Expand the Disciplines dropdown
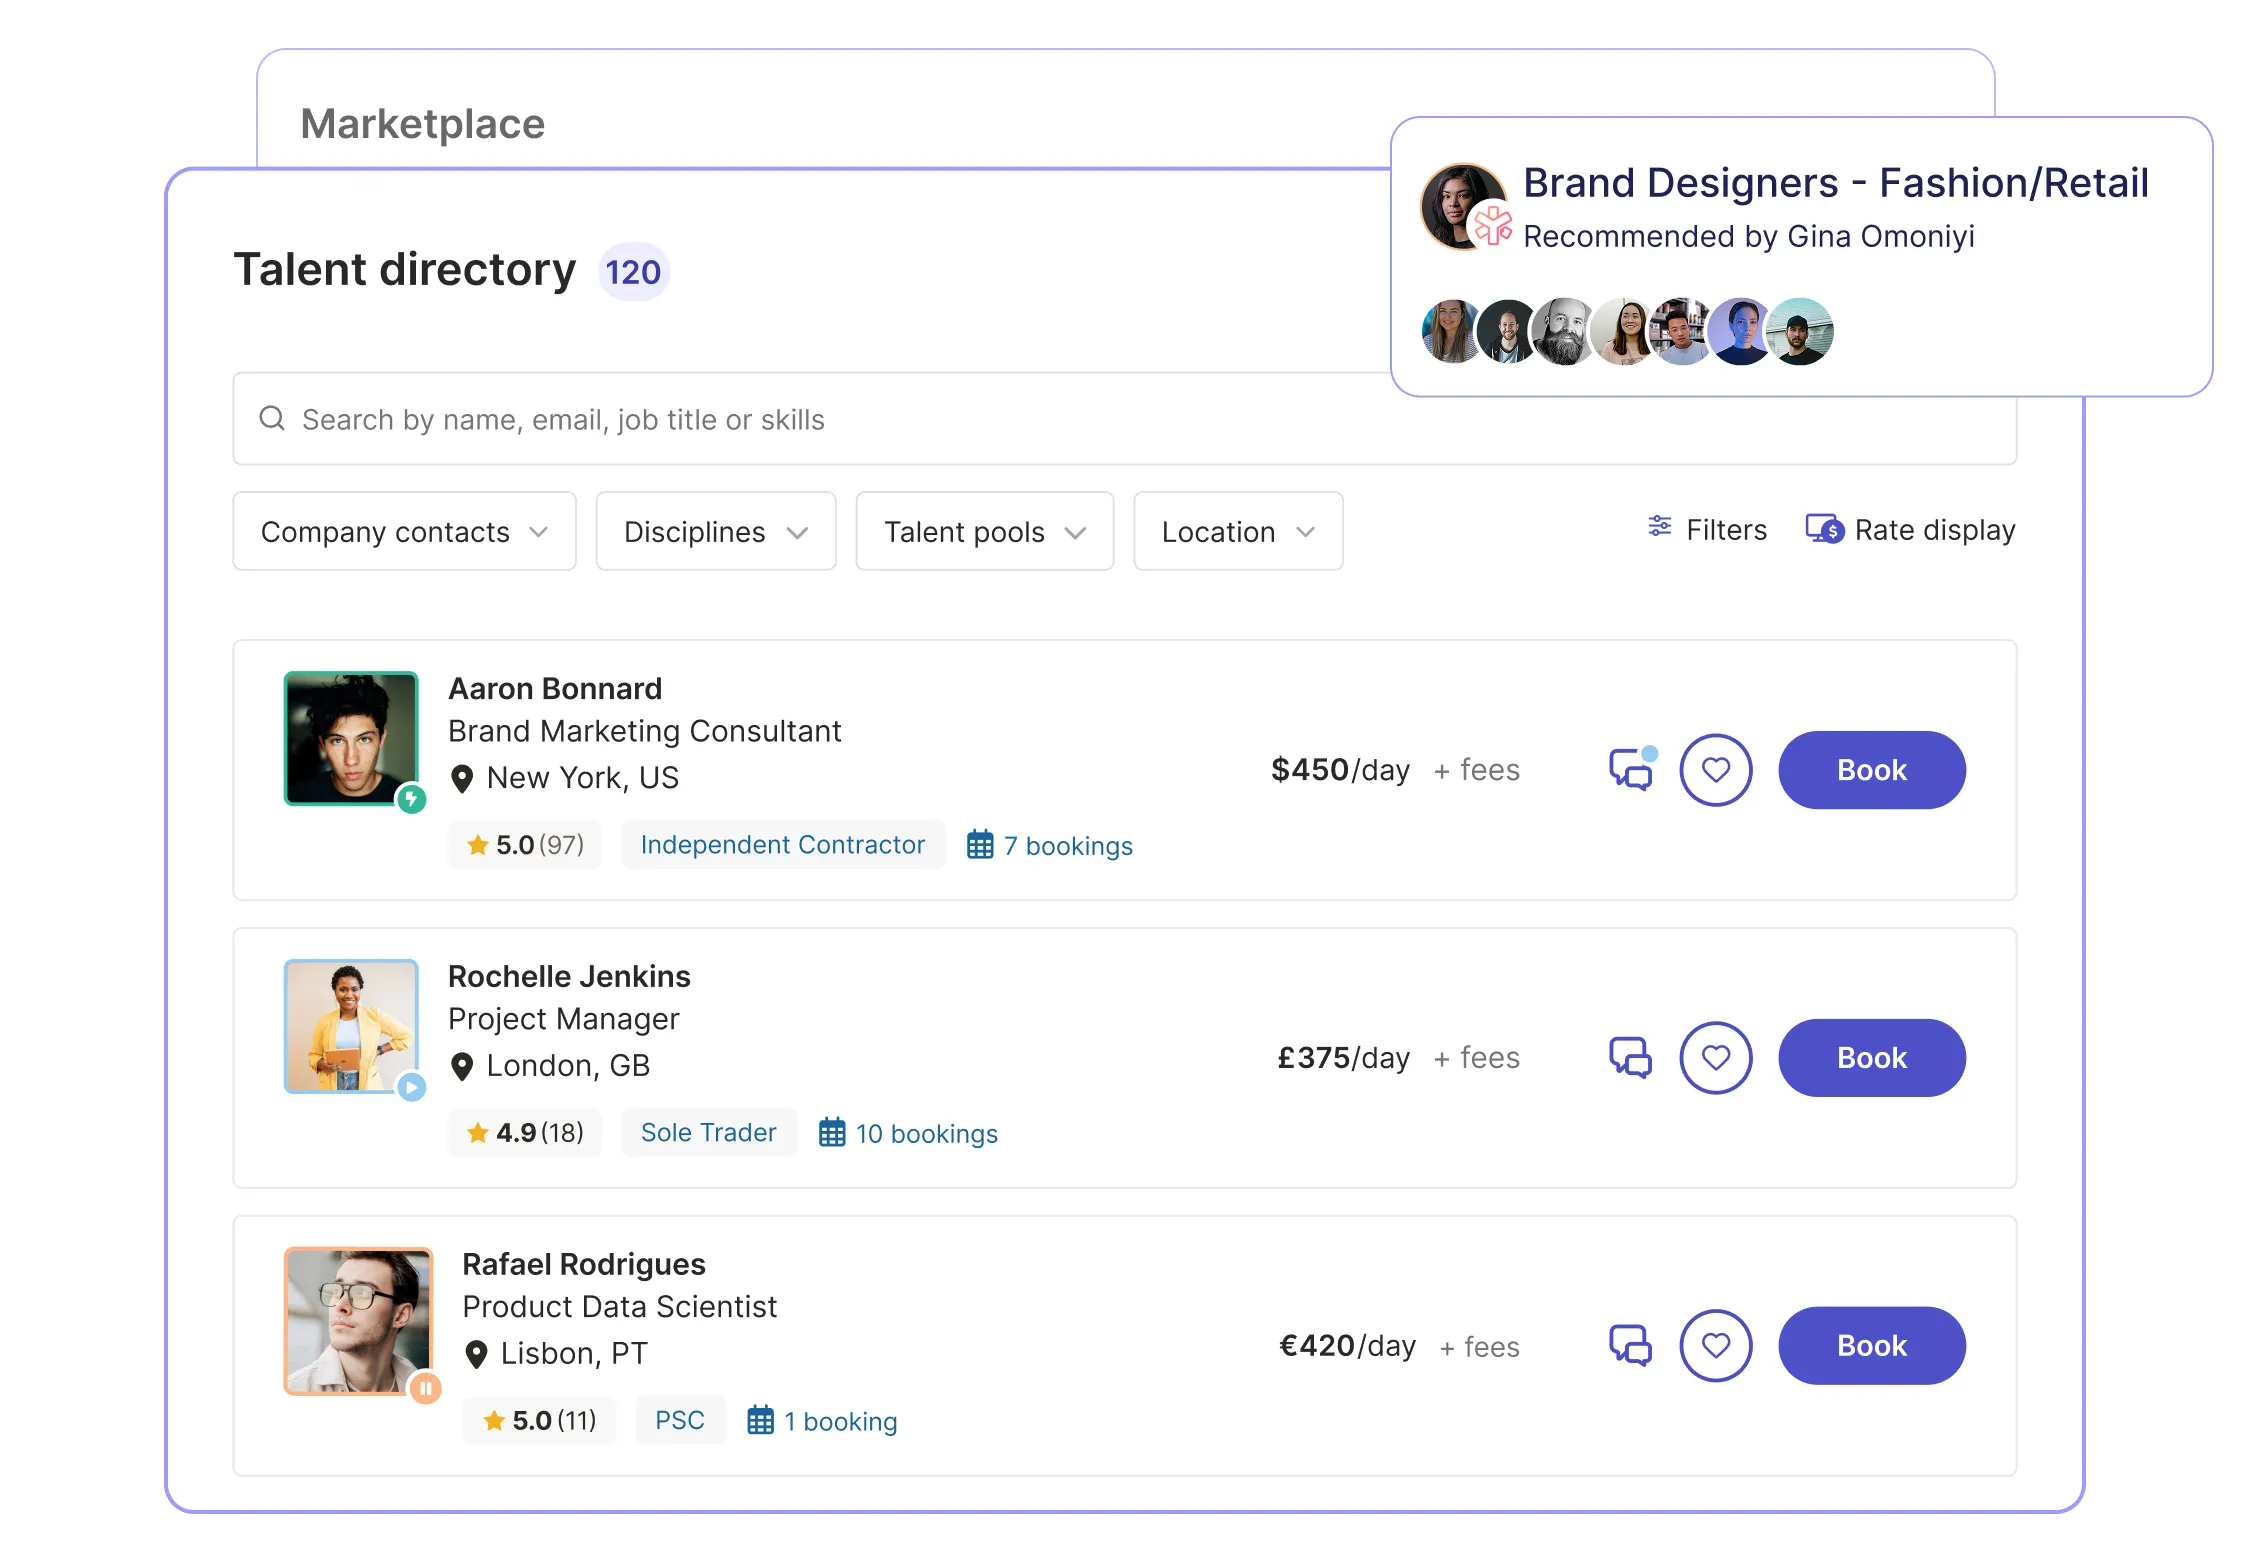The width and height of the screenshot is (2252, 1568). click(715, 531)
